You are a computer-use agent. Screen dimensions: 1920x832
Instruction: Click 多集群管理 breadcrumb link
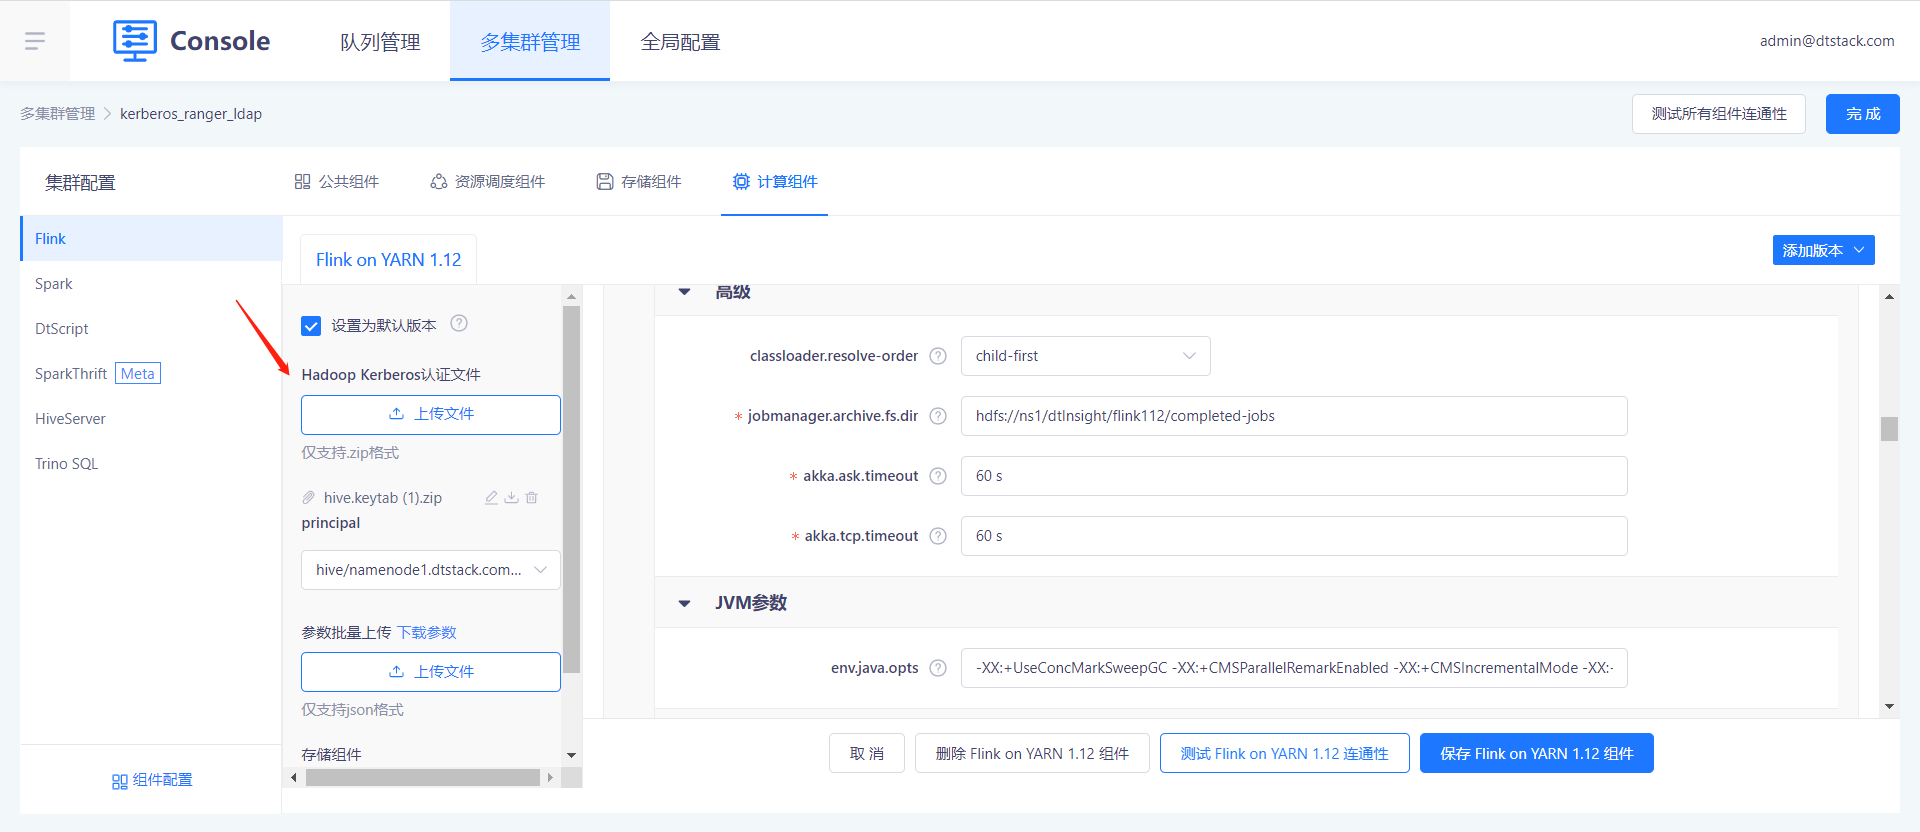click(x=58, y=114)
